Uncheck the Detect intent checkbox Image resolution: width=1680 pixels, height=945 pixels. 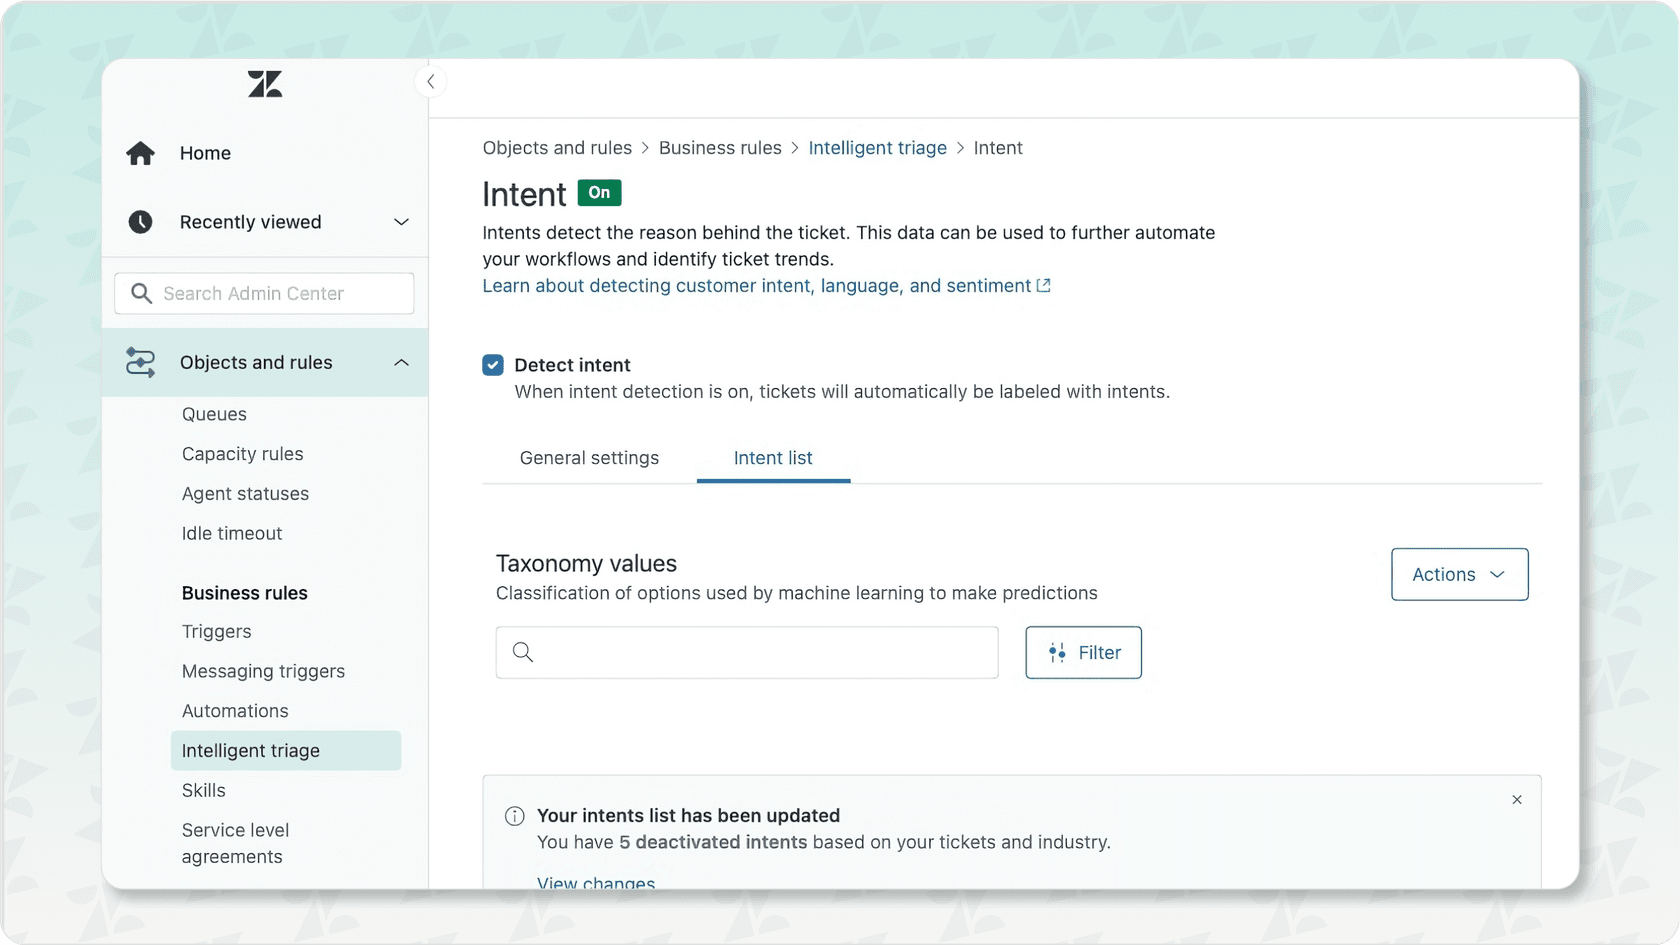492,364
